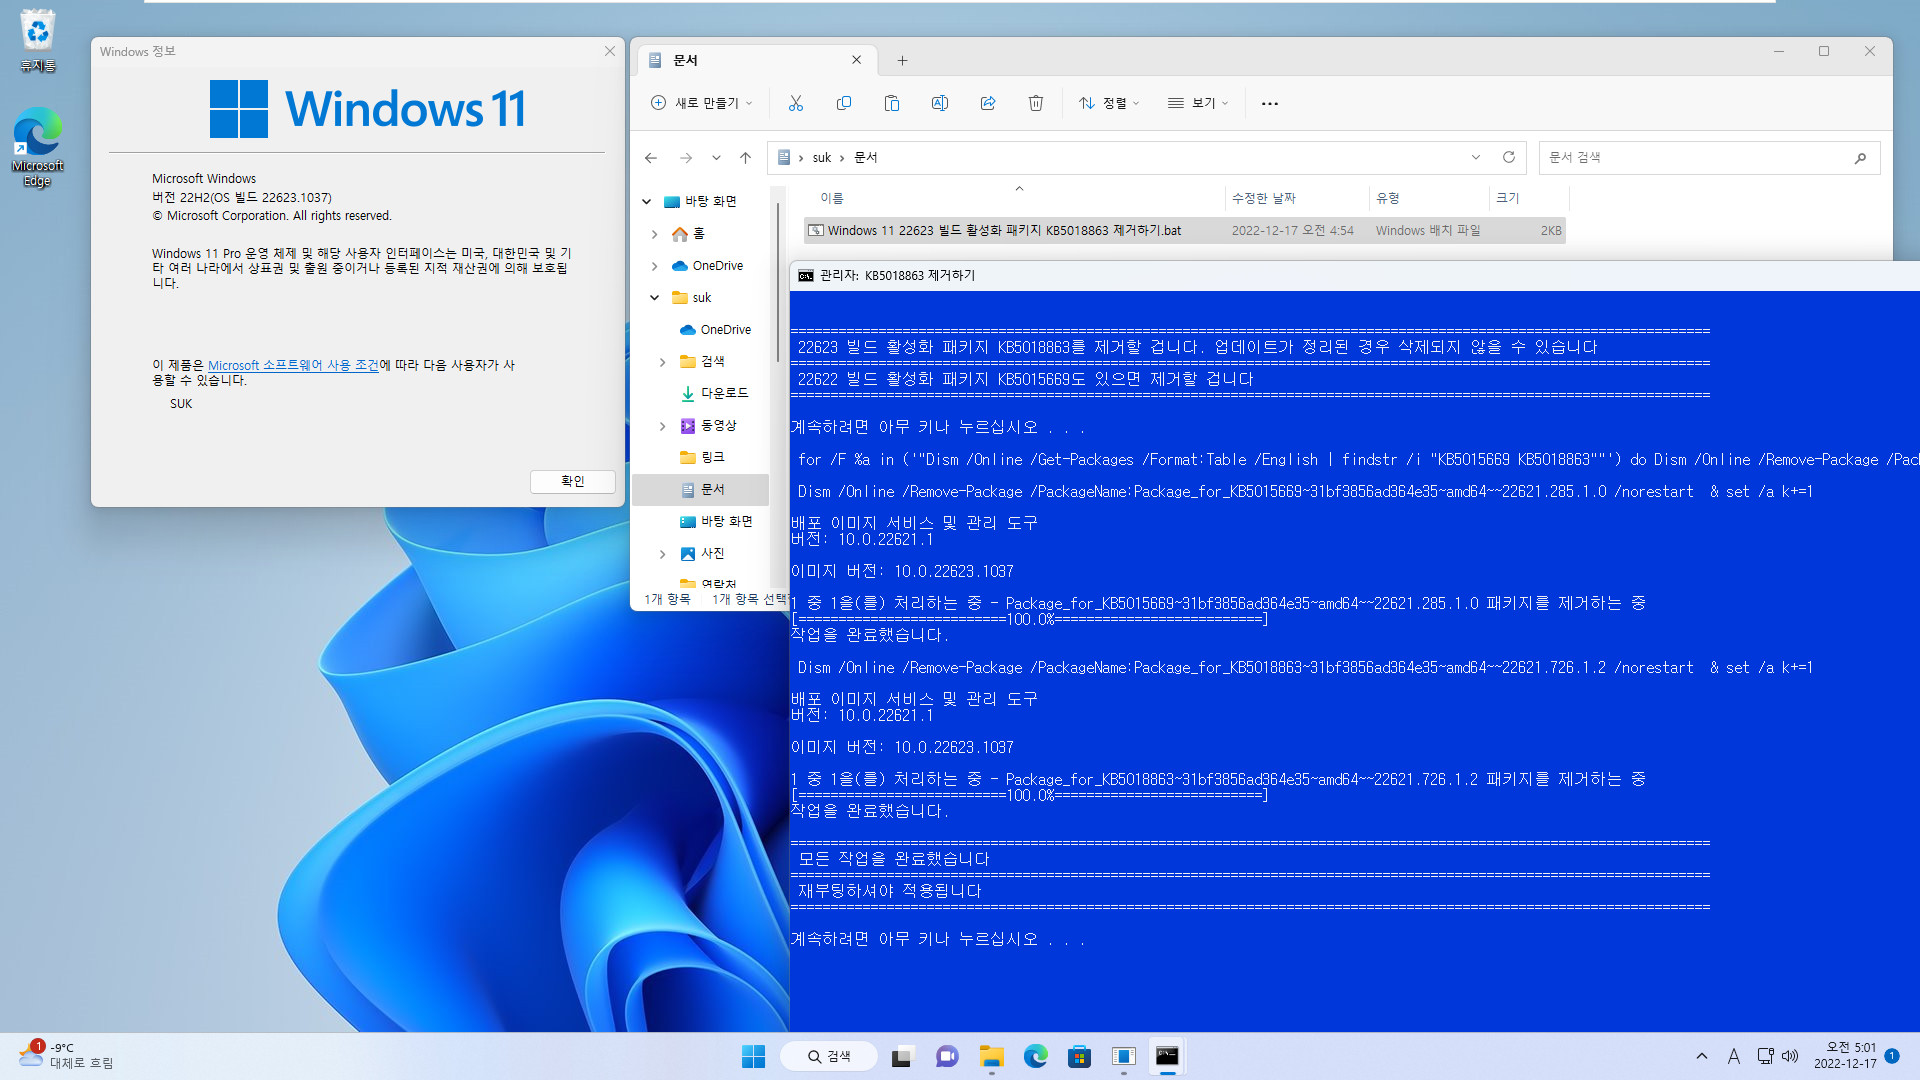Open address bar history dropdown

coord(1476,157)
